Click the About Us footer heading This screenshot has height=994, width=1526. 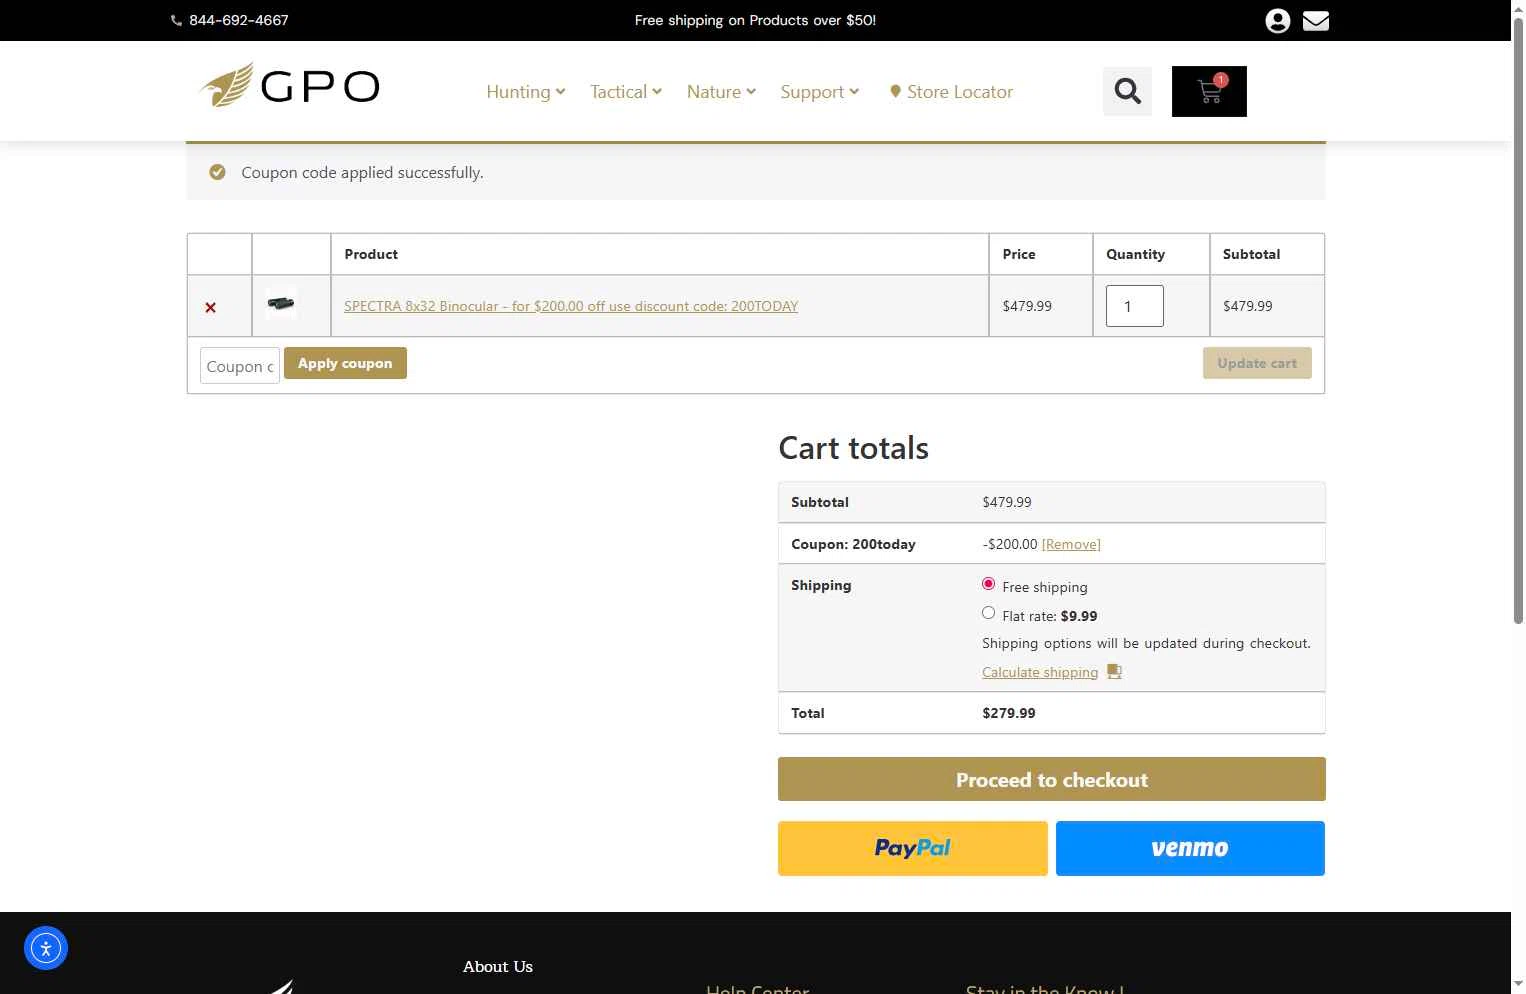[x=498, y=966]
